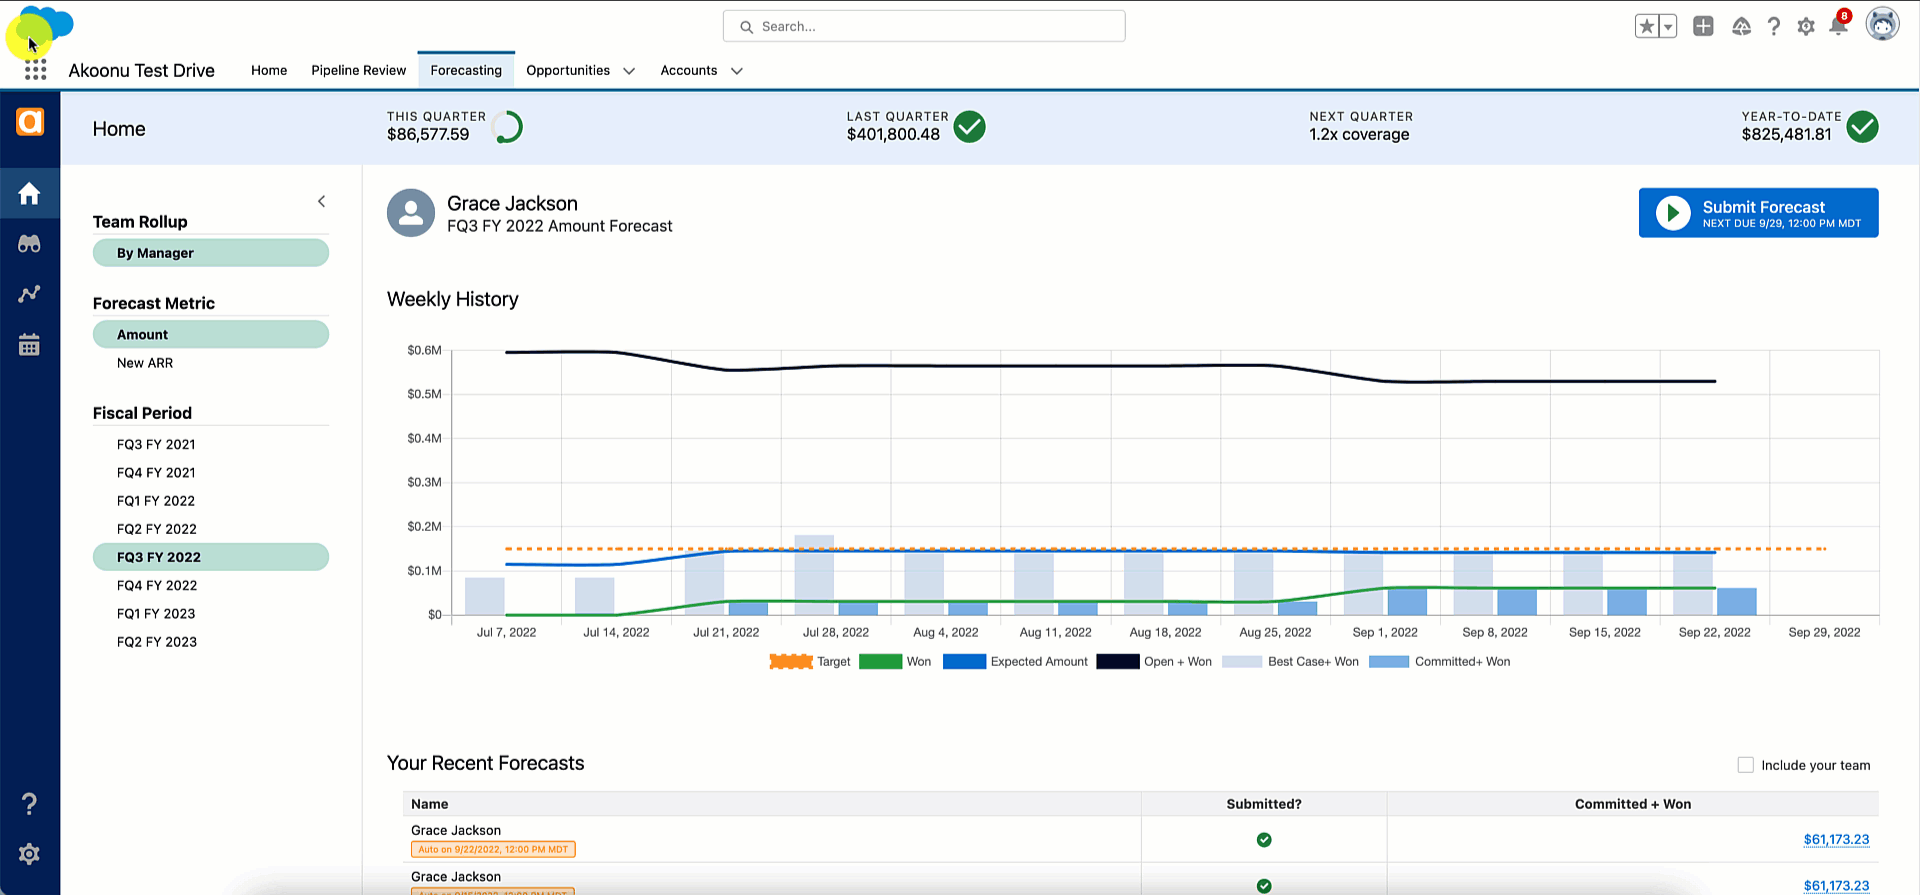Switch to the Pipeline Review tab
The width and height of the screenshot is (1920, 895).
pyautogui.click(x=358, y=70)
